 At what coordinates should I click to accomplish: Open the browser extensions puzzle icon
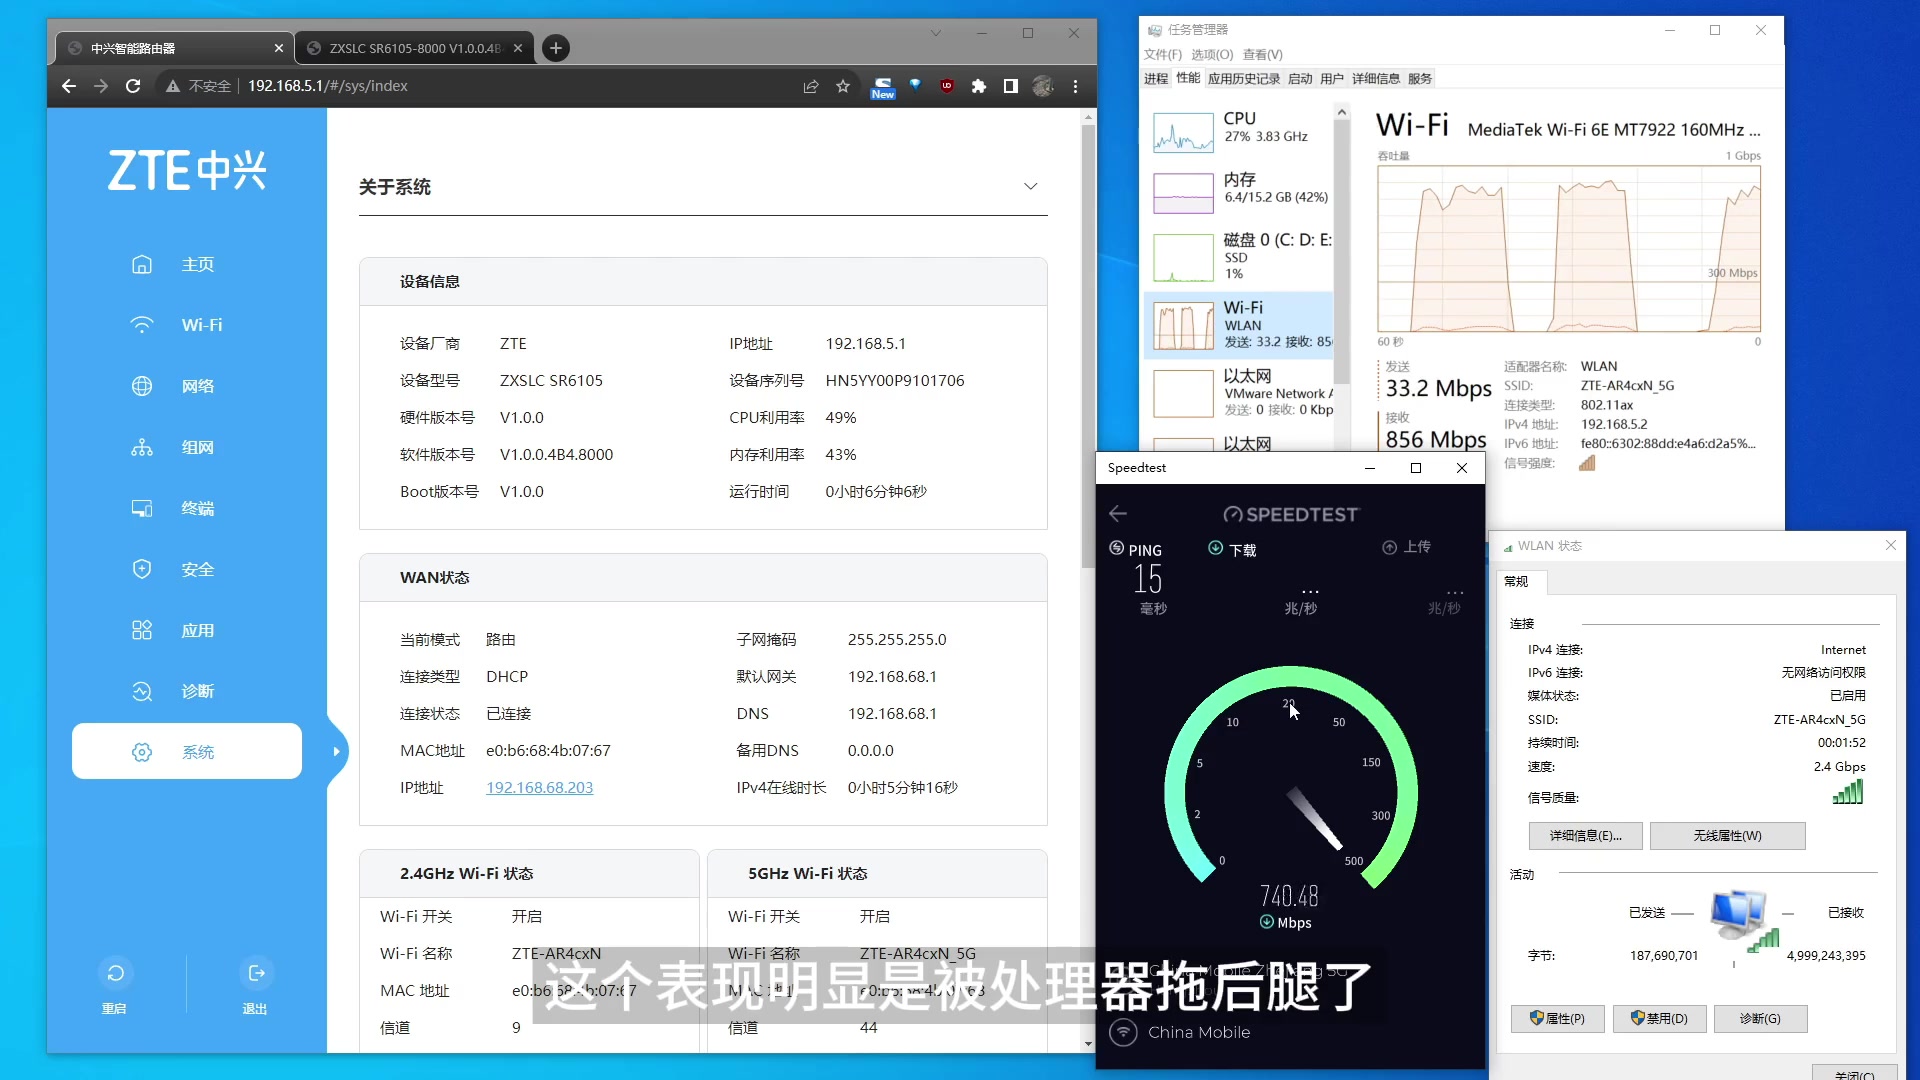pos(979,86)
